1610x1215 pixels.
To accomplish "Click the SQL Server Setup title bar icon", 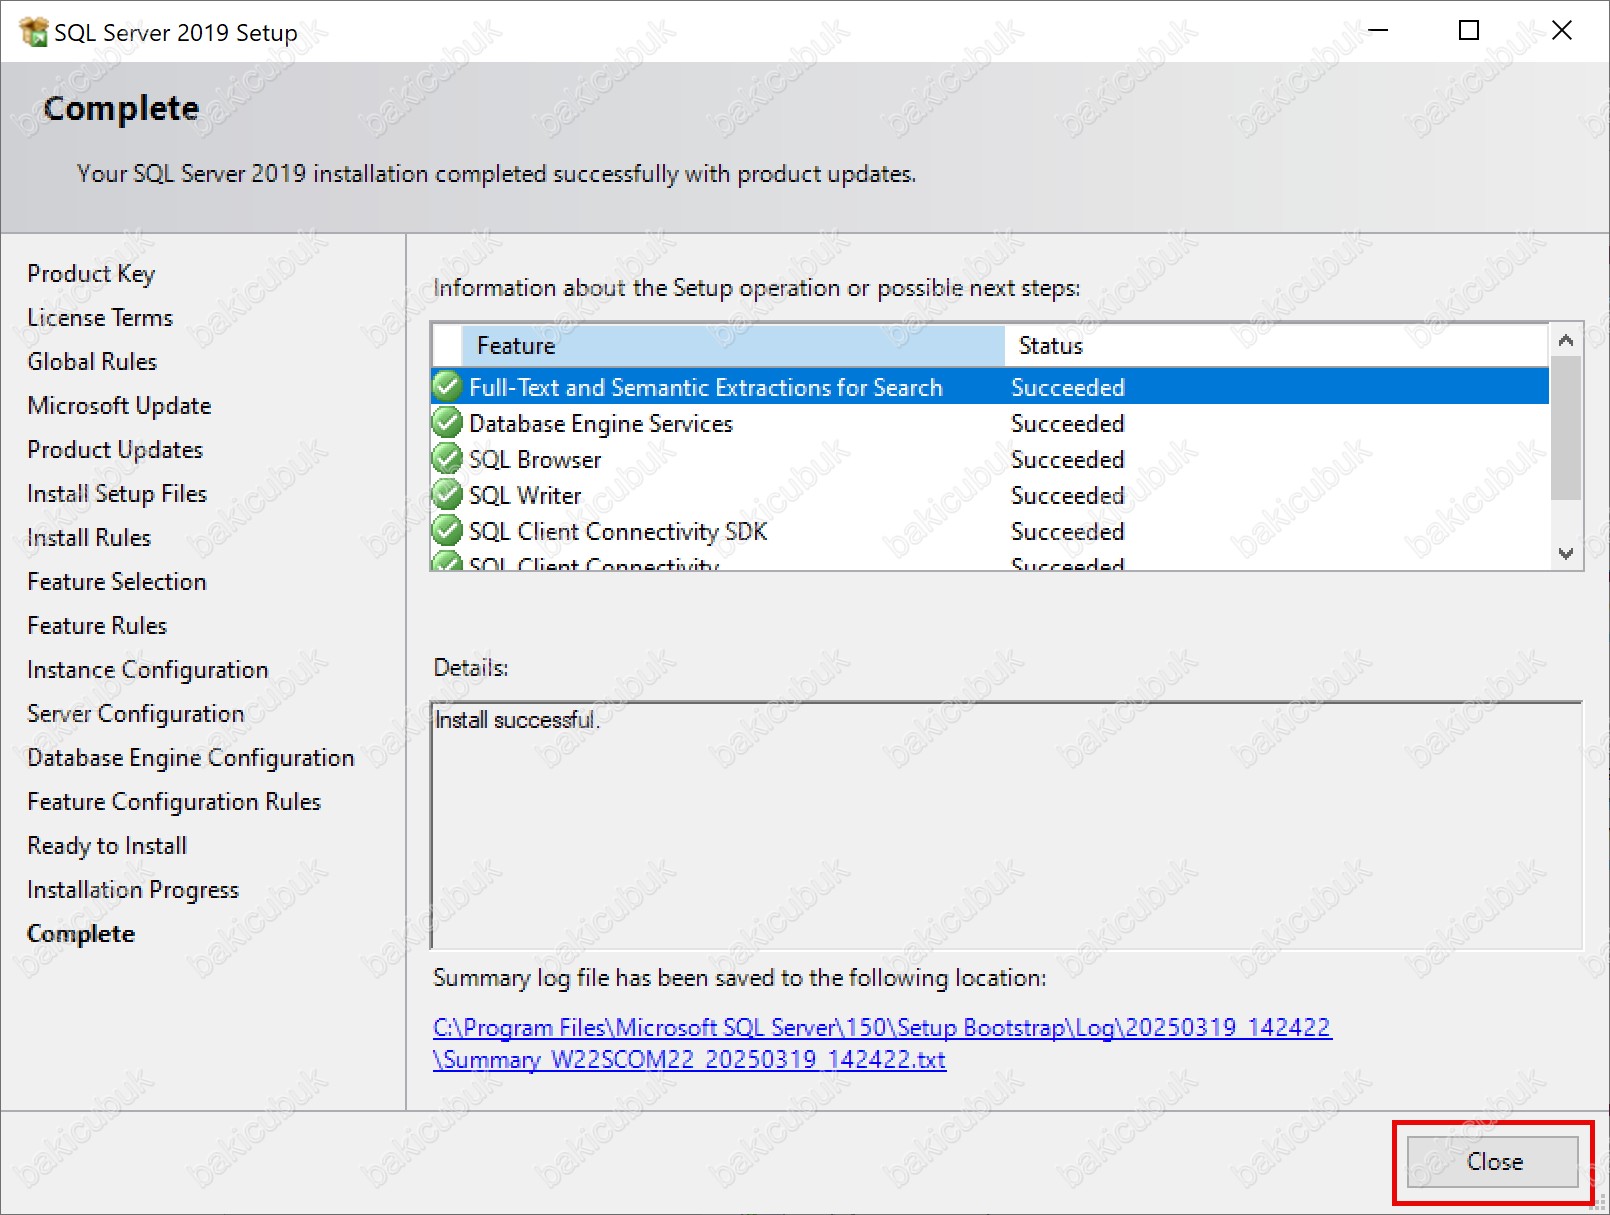I will 33,32.
